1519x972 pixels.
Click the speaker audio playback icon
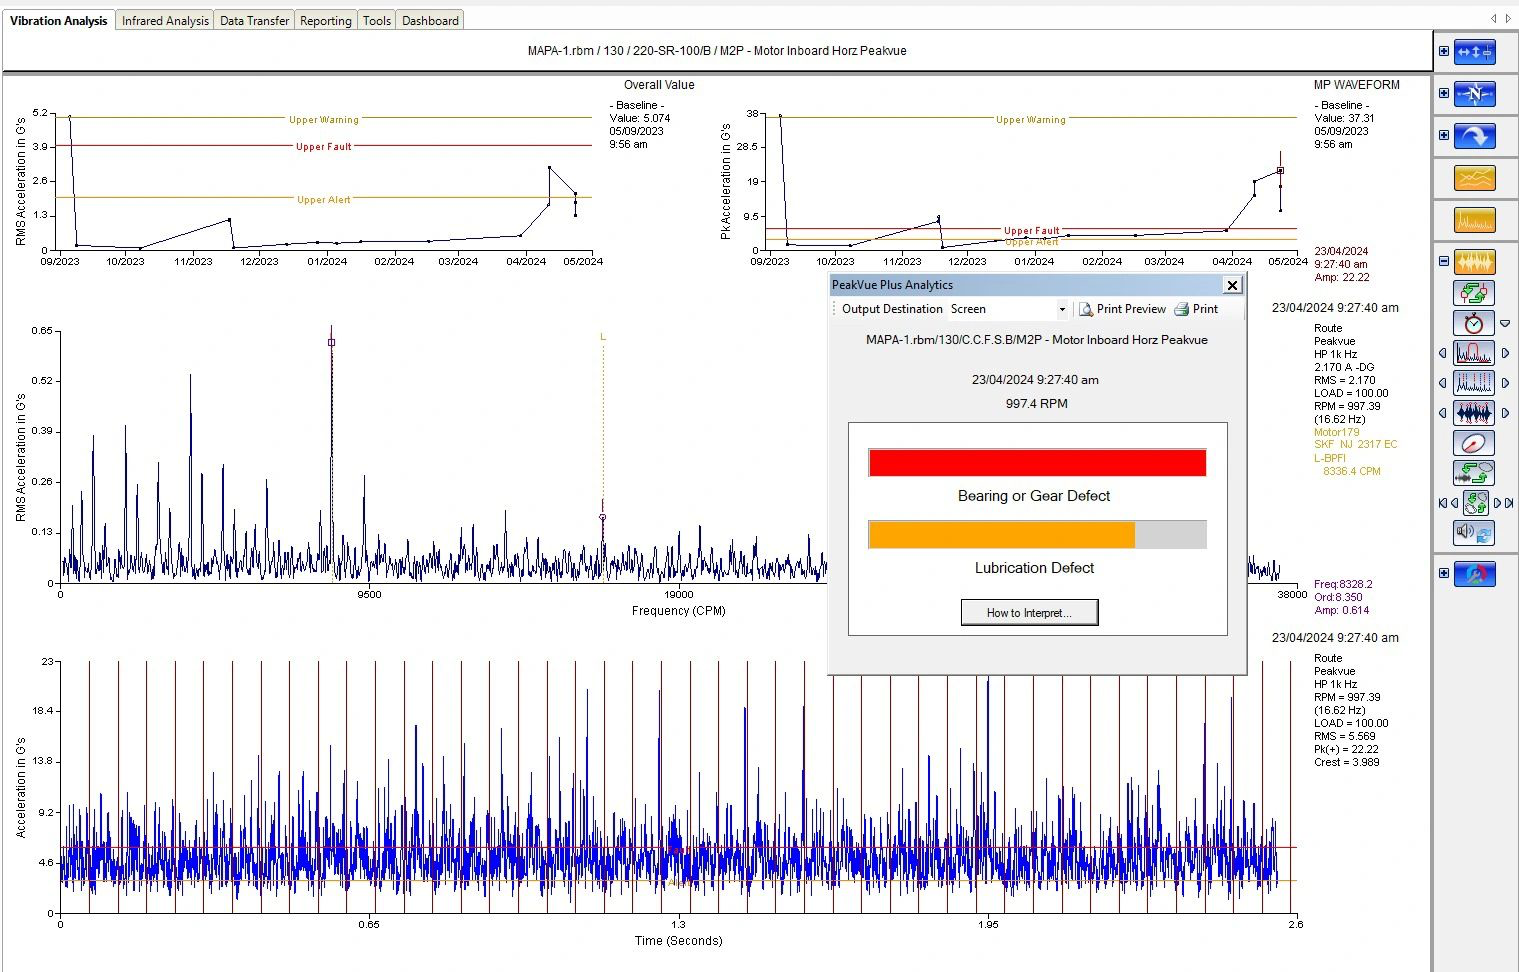tap(1474, 533)
